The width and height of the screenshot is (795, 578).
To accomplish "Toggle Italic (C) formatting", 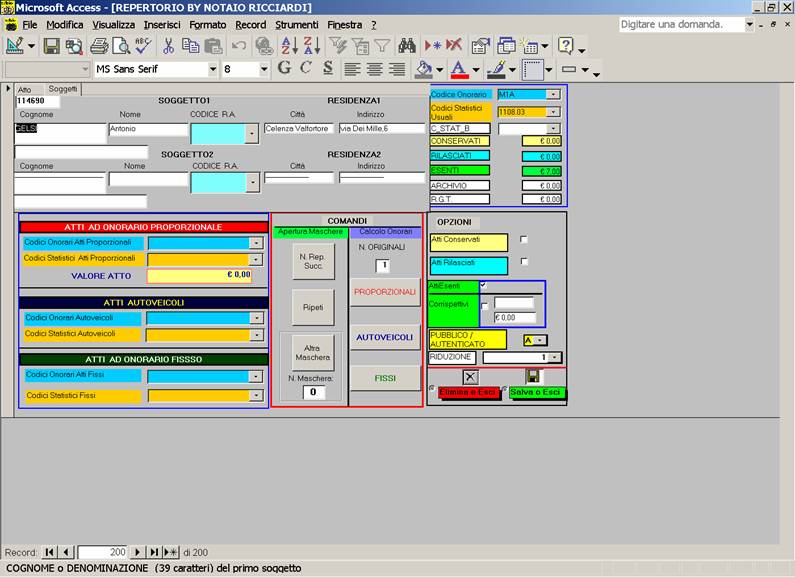I will click(306, 68).
